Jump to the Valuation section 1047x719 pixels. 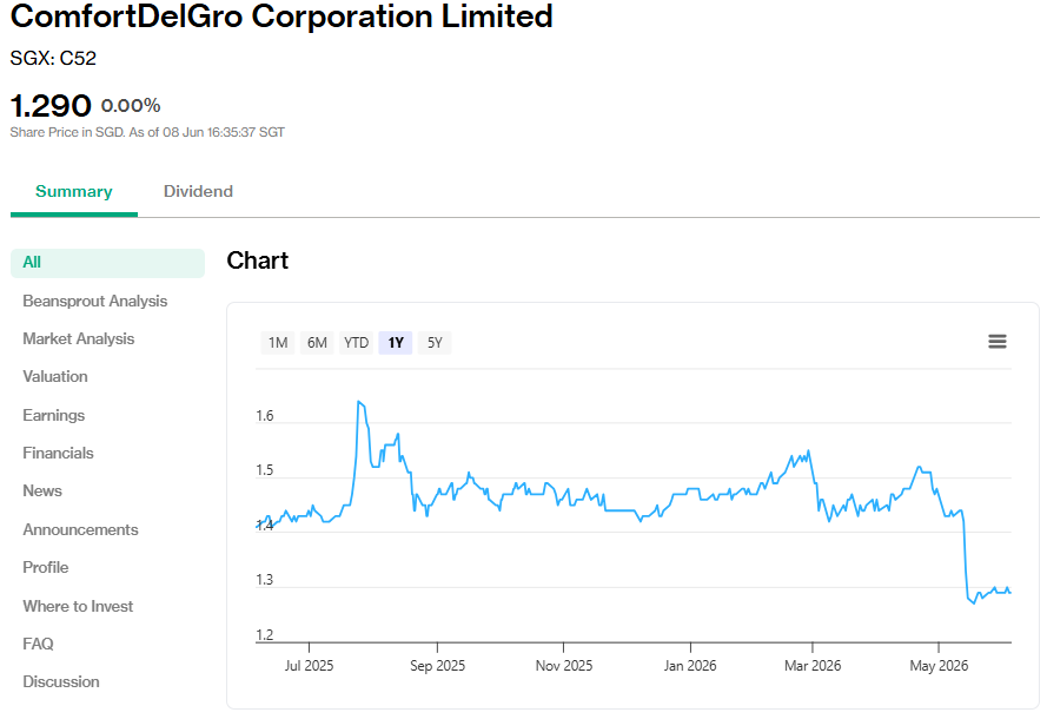click(x=55, y=377)
